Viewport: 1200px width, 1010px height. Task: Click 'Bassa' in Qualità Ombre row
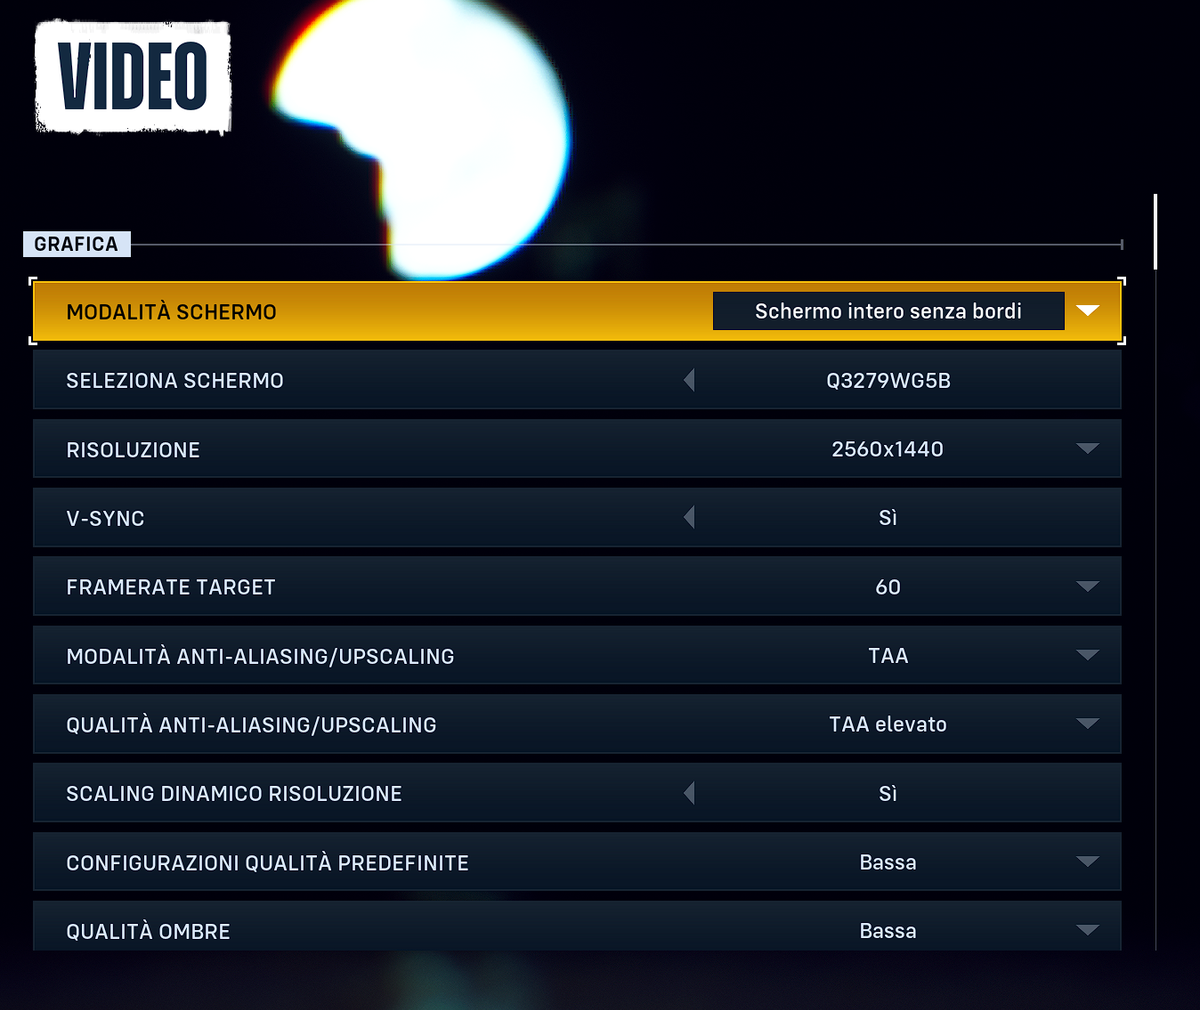pos(888,931)
